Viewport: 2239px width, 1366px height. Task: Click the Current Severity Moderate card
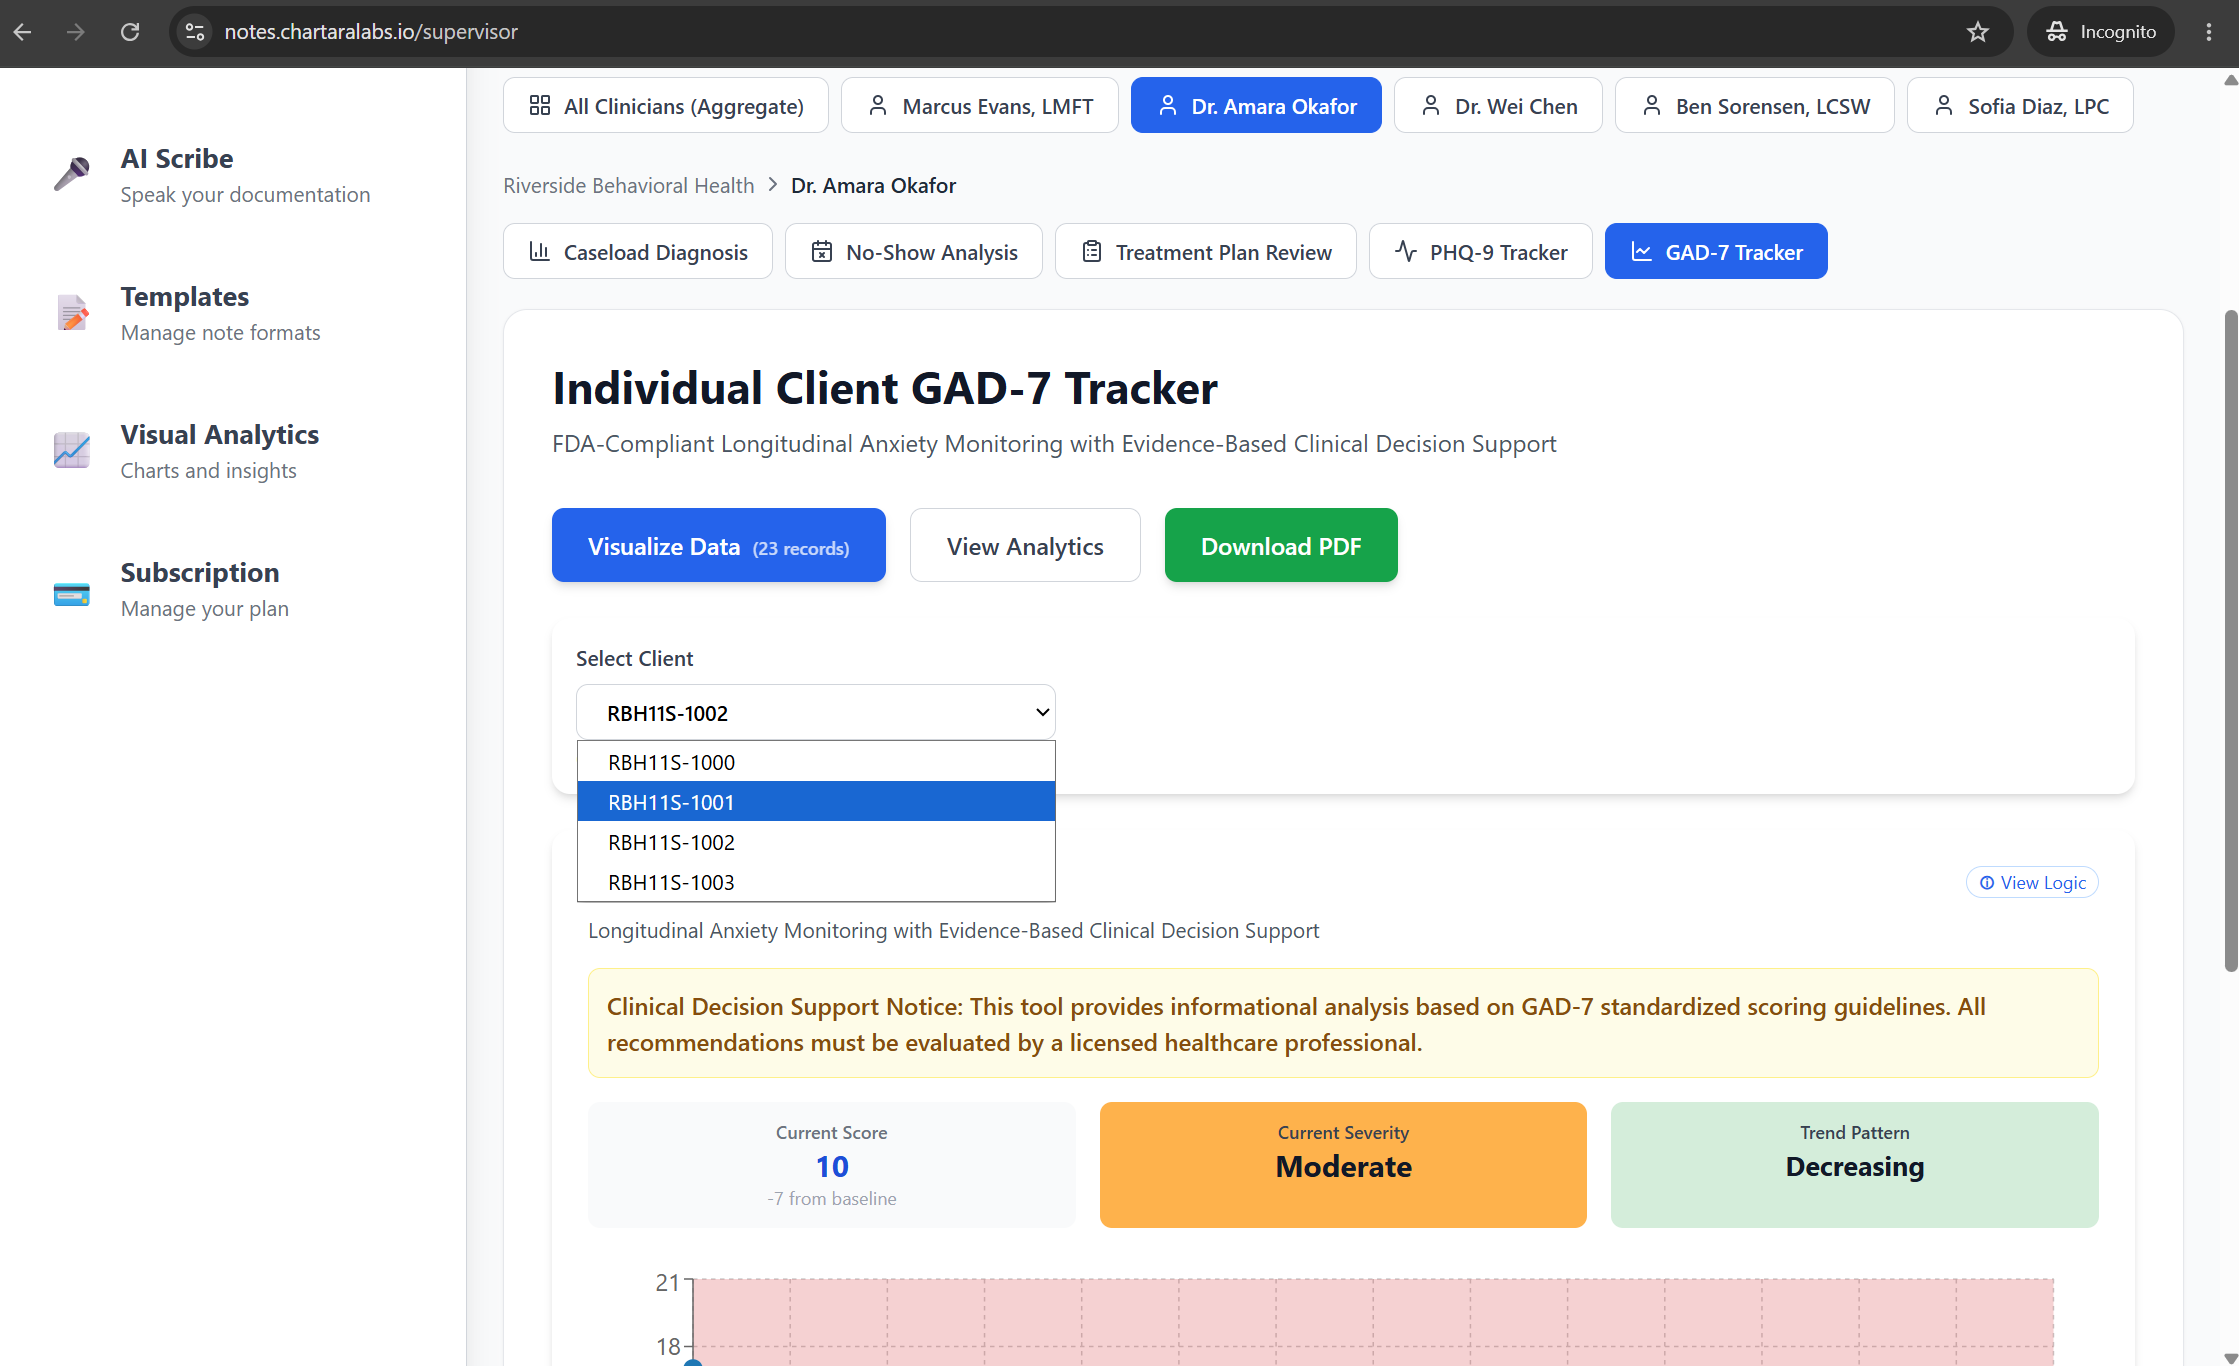coord(1343,1165)
